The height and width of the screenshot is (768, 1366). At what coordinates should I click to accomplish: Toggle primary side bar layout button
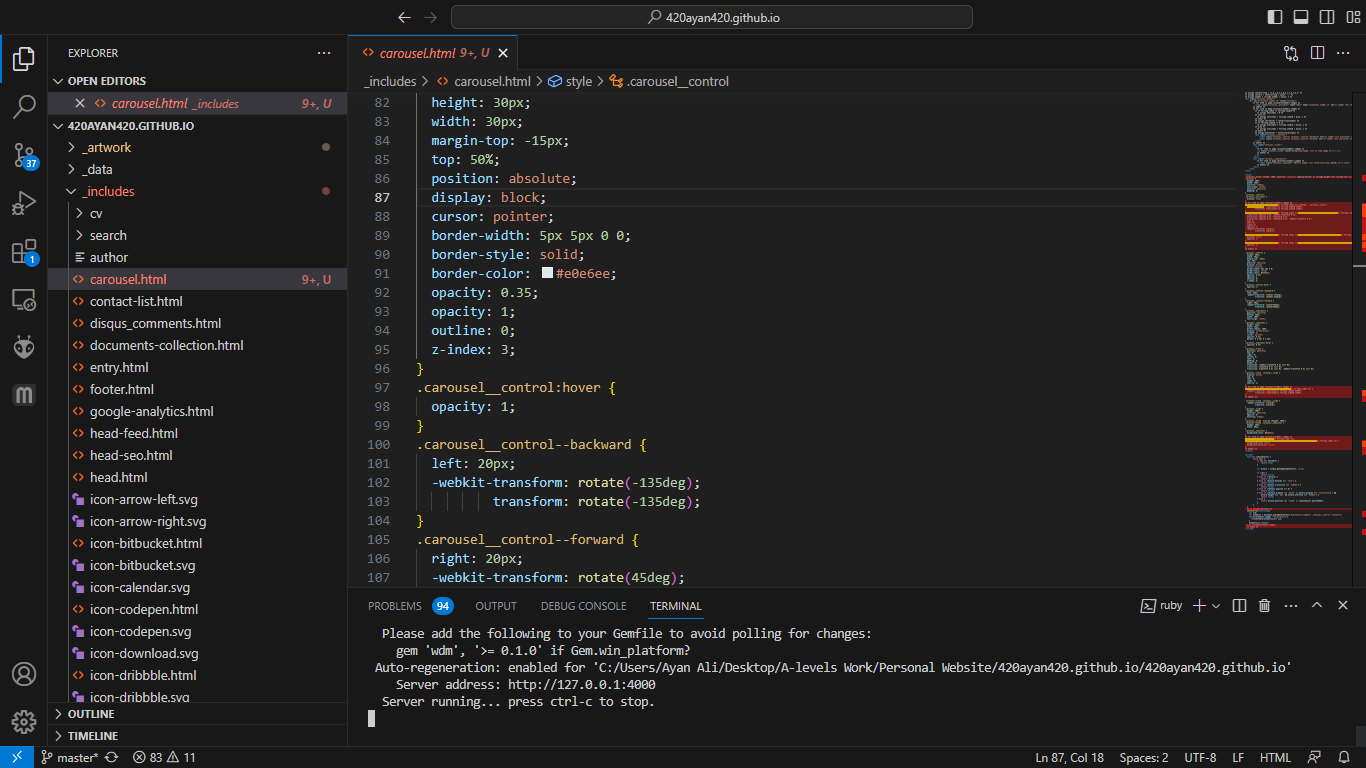[x=1274, y=17]
